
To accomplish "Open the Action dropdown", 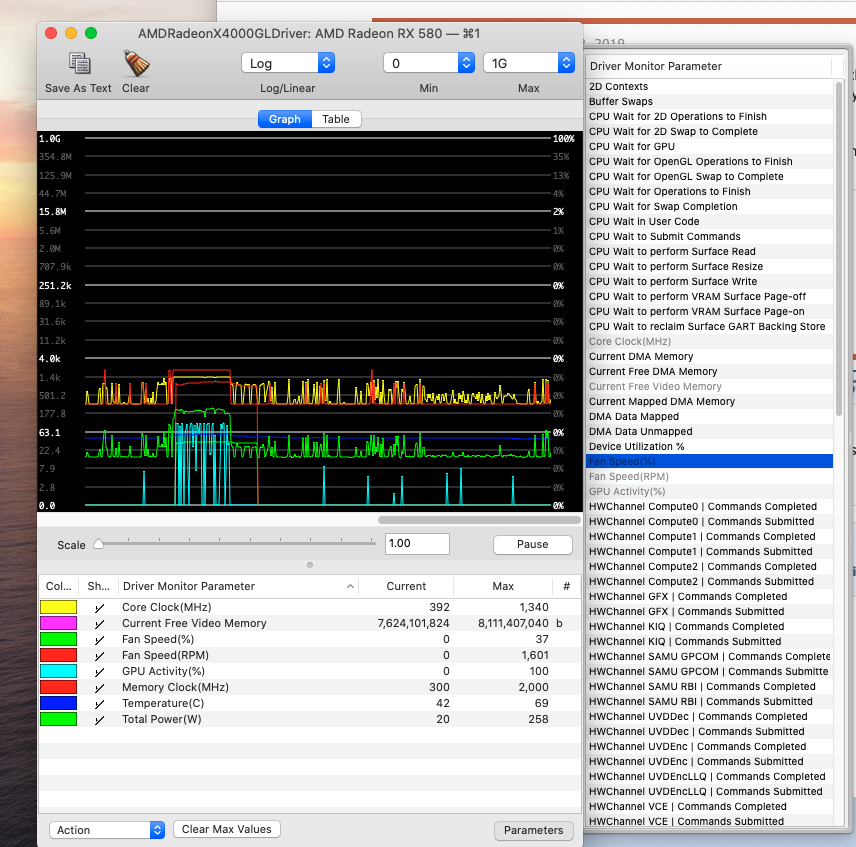I will pos(107,830).
